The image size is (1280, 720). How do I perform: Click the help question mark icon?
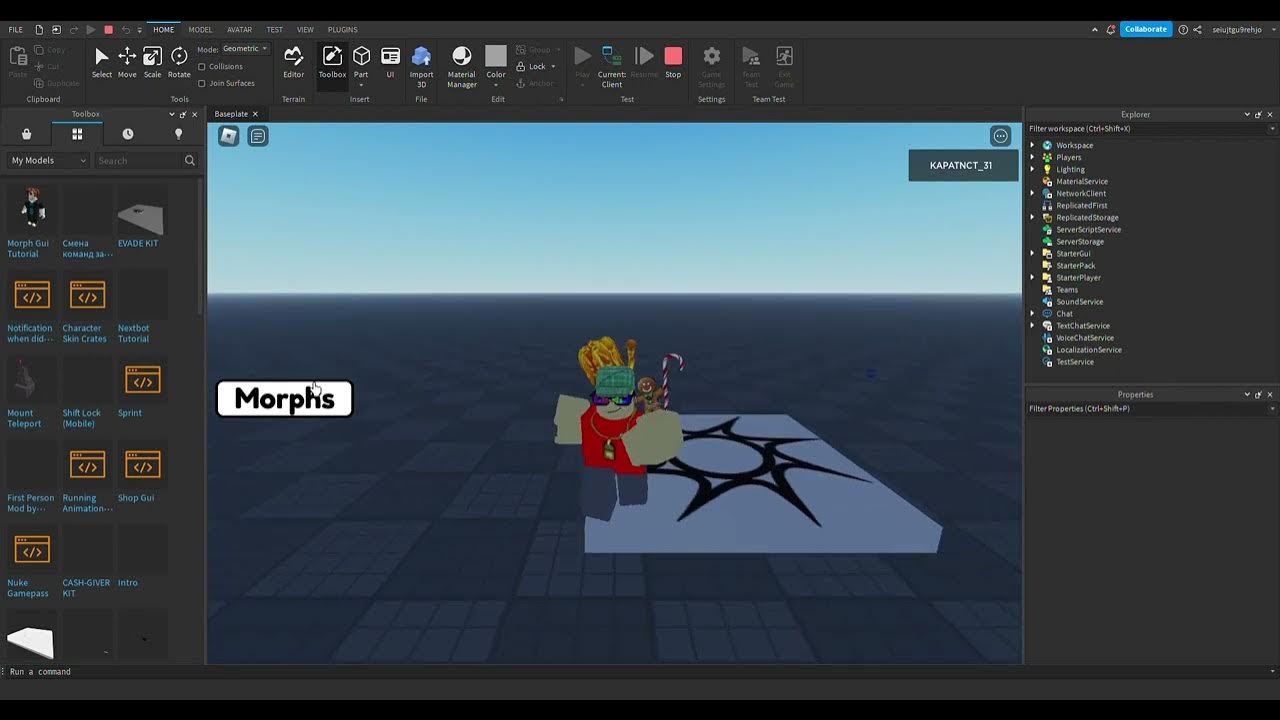click(1183, 30)
